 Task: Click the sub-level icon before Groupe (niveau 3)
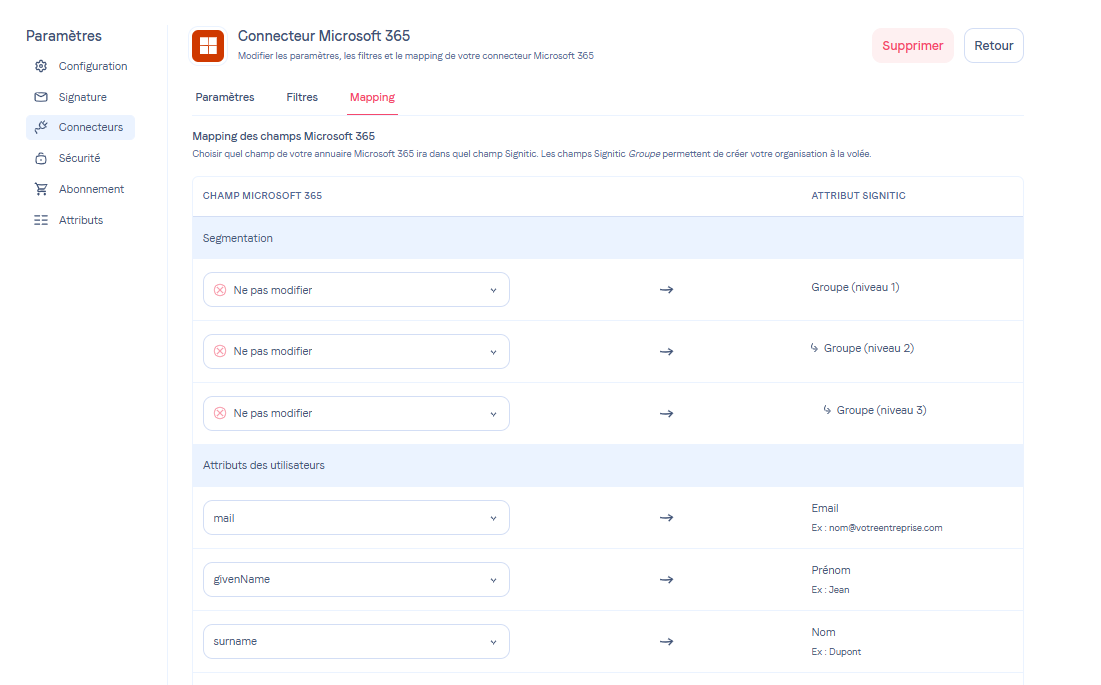827,410
